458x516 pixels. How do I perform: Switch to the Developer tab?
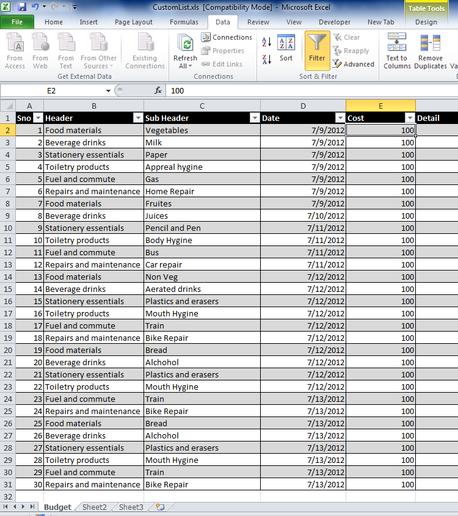(x=334, y=22)
